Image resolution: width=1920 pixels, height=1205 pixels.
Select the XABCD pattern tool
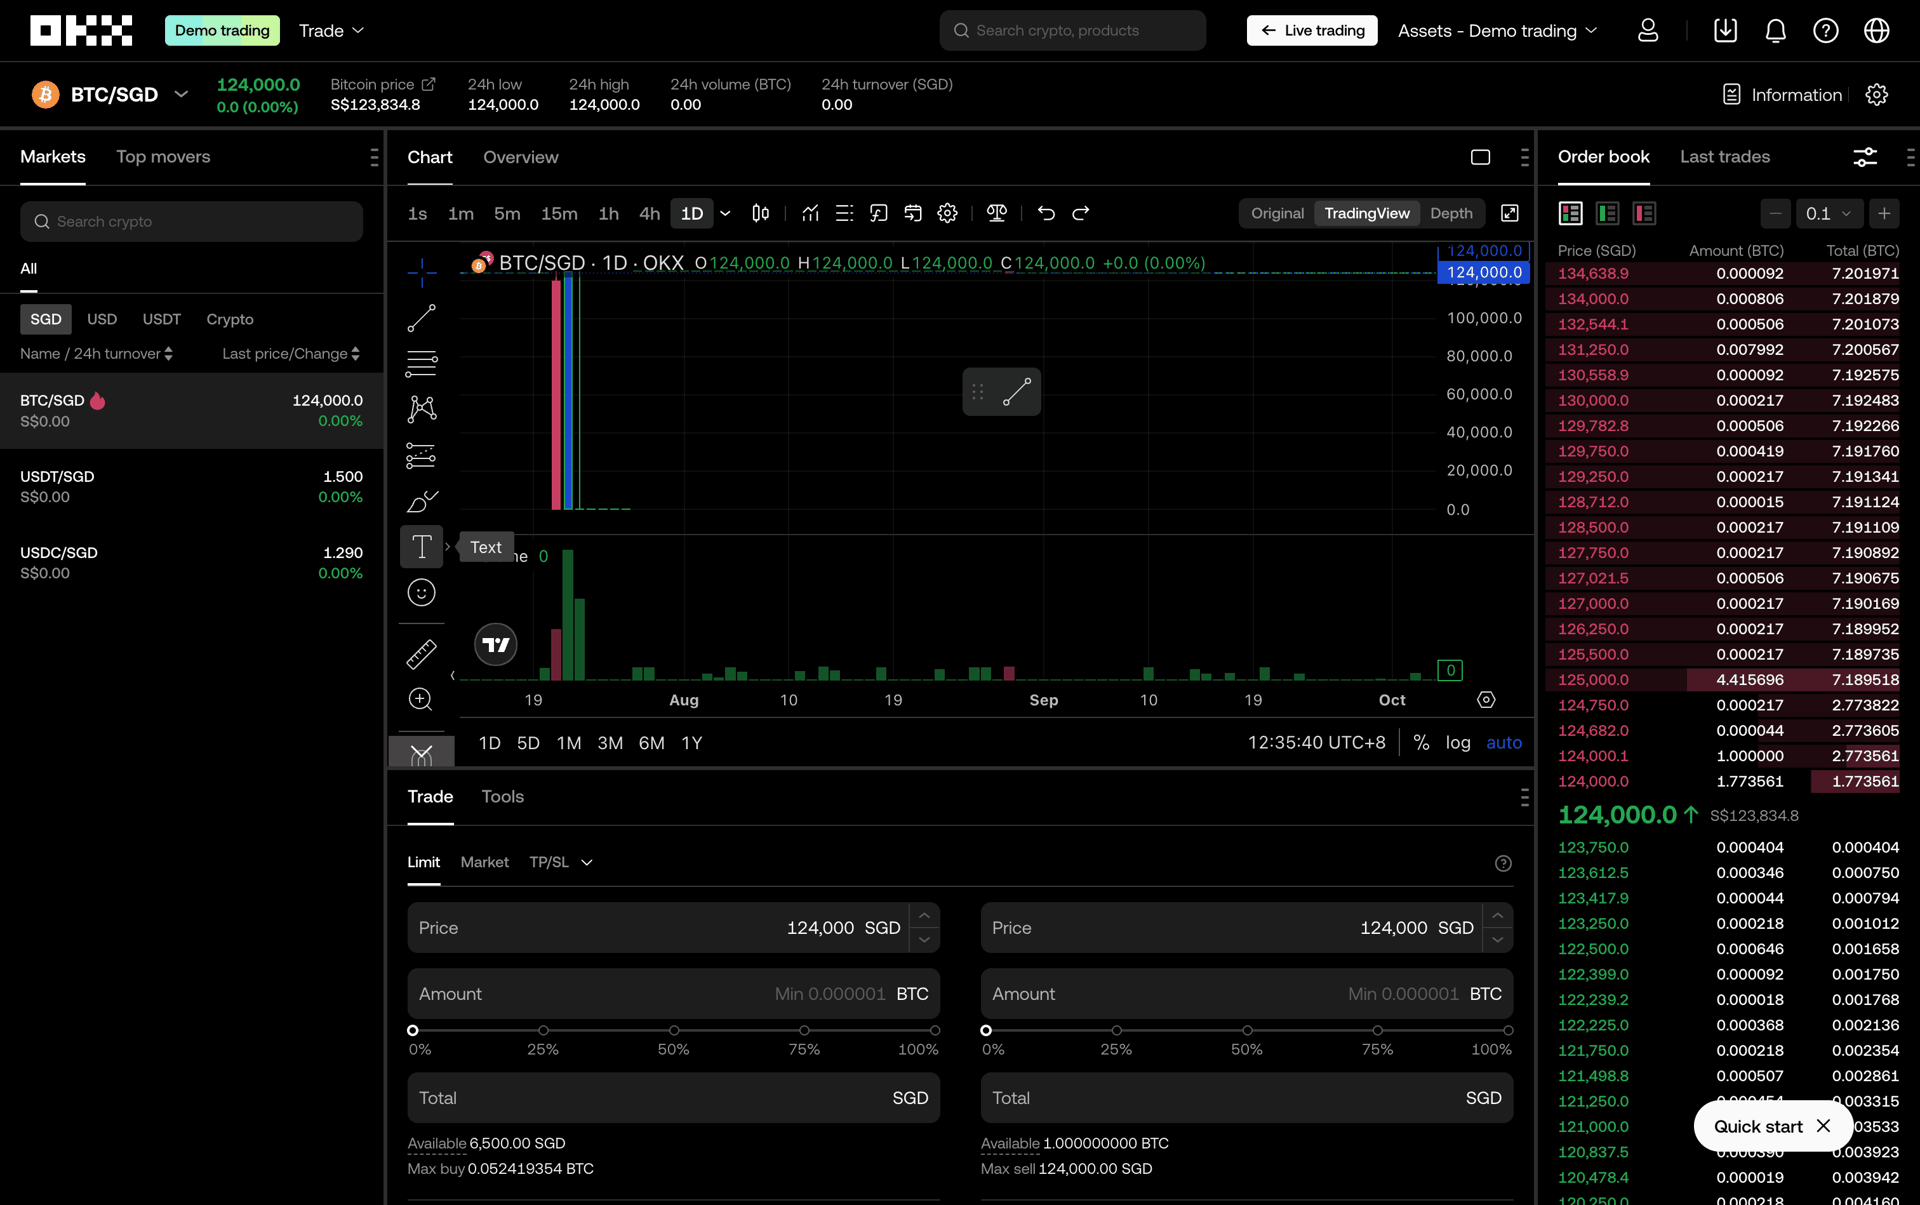click(421, 409)
